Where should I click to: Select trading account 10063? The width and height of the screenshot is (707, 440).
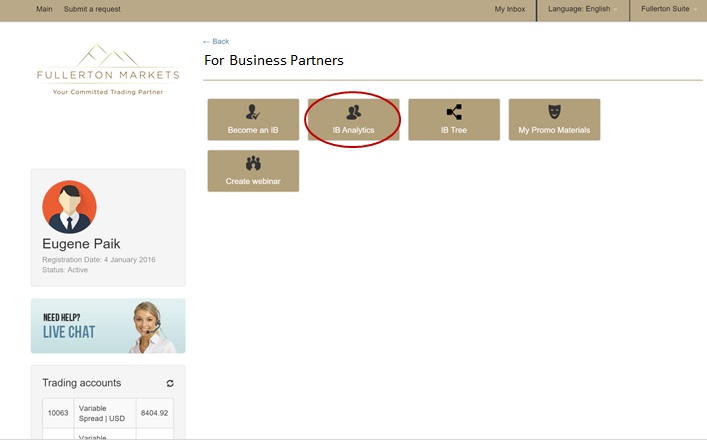pos(58,413)
